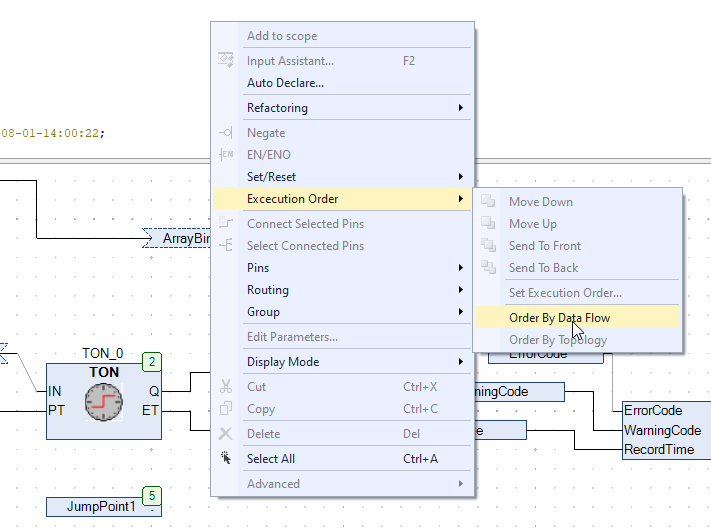Viewport: 711px width, 528px height.
Task: Click the RecordTime pin on right block
Action: coord(659,450)
